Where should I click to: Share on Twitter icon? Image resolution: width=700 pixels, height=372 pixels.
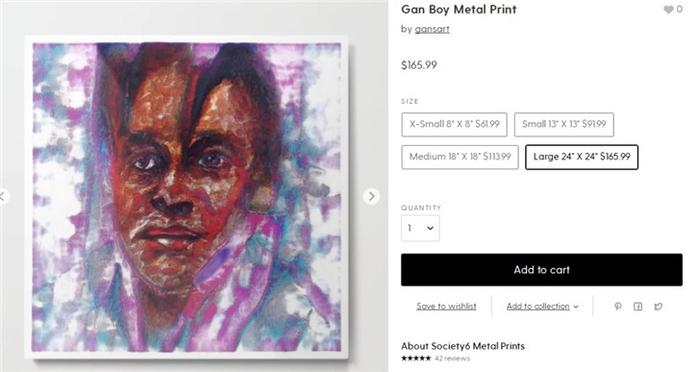pyautogui.click(x=658, y=306)
